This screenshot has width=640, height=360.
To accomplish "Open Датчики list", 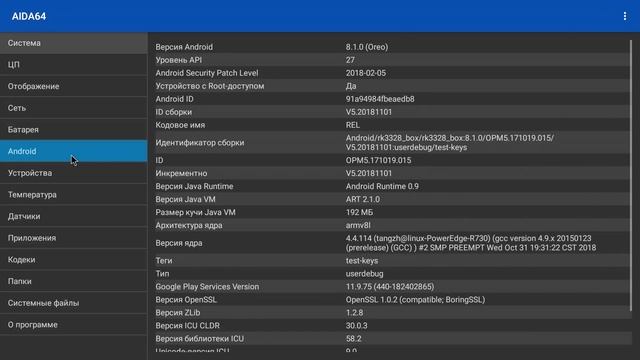I will coord(73,216).
